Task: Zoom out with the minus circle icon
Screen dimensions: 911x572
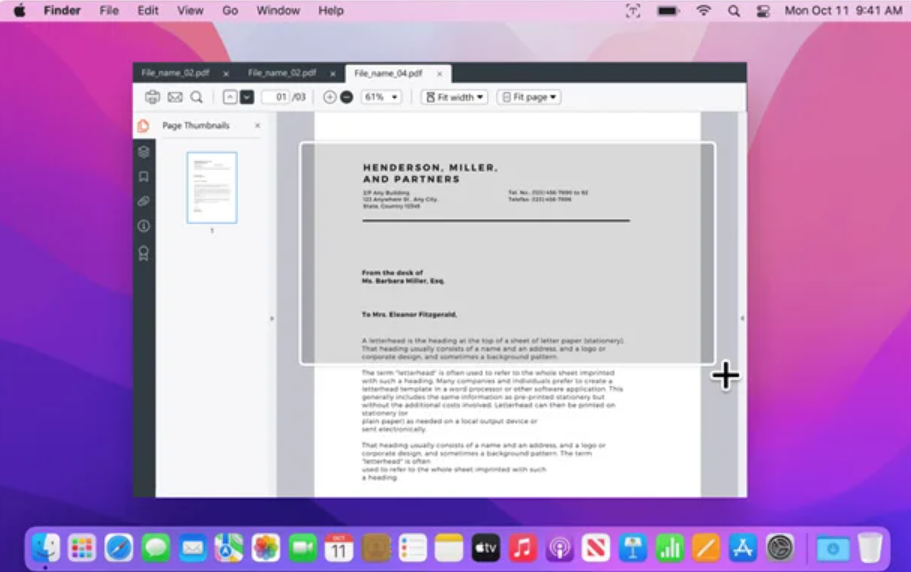Action: (346, 97)
